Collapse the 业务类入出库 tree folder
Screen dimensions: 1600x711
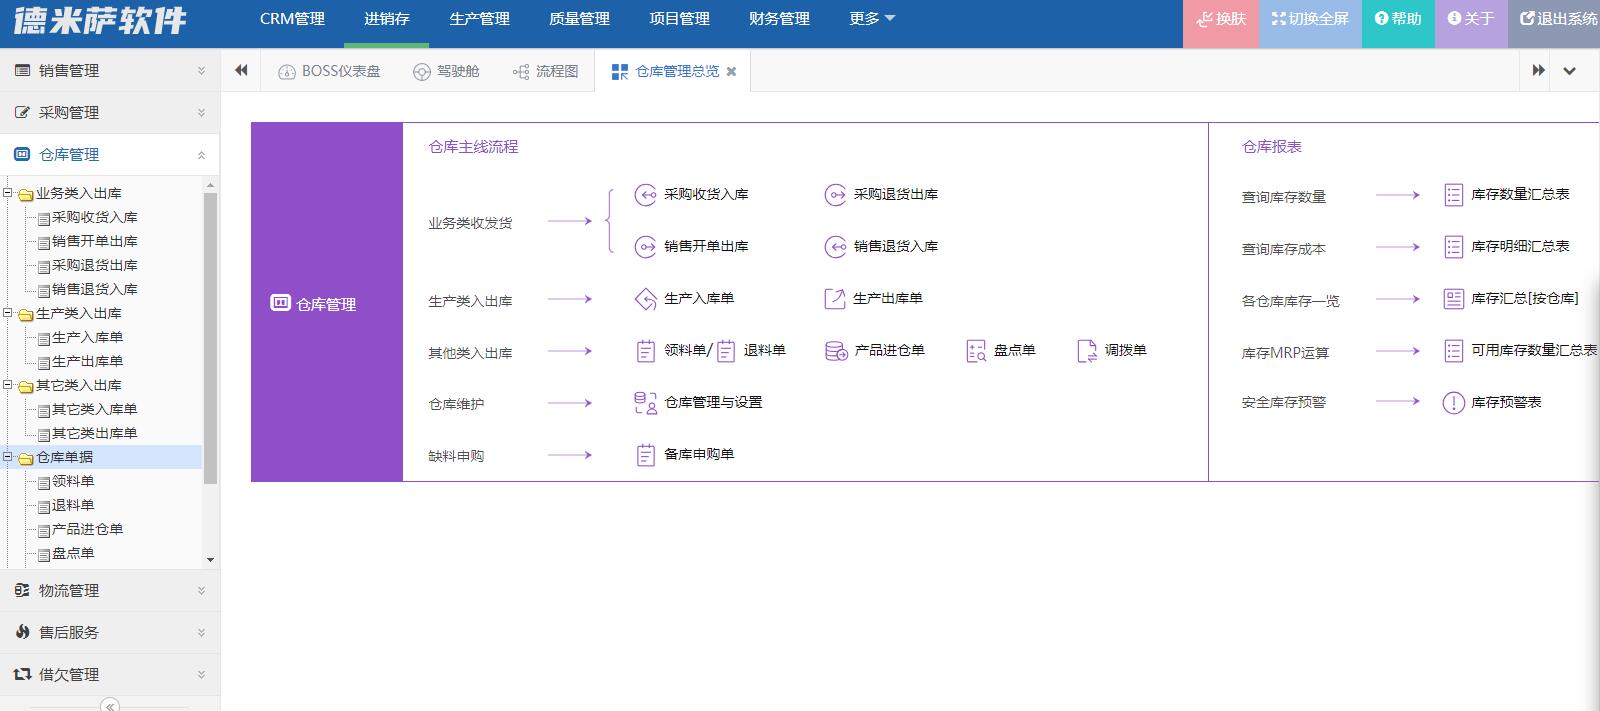point(8,193)
